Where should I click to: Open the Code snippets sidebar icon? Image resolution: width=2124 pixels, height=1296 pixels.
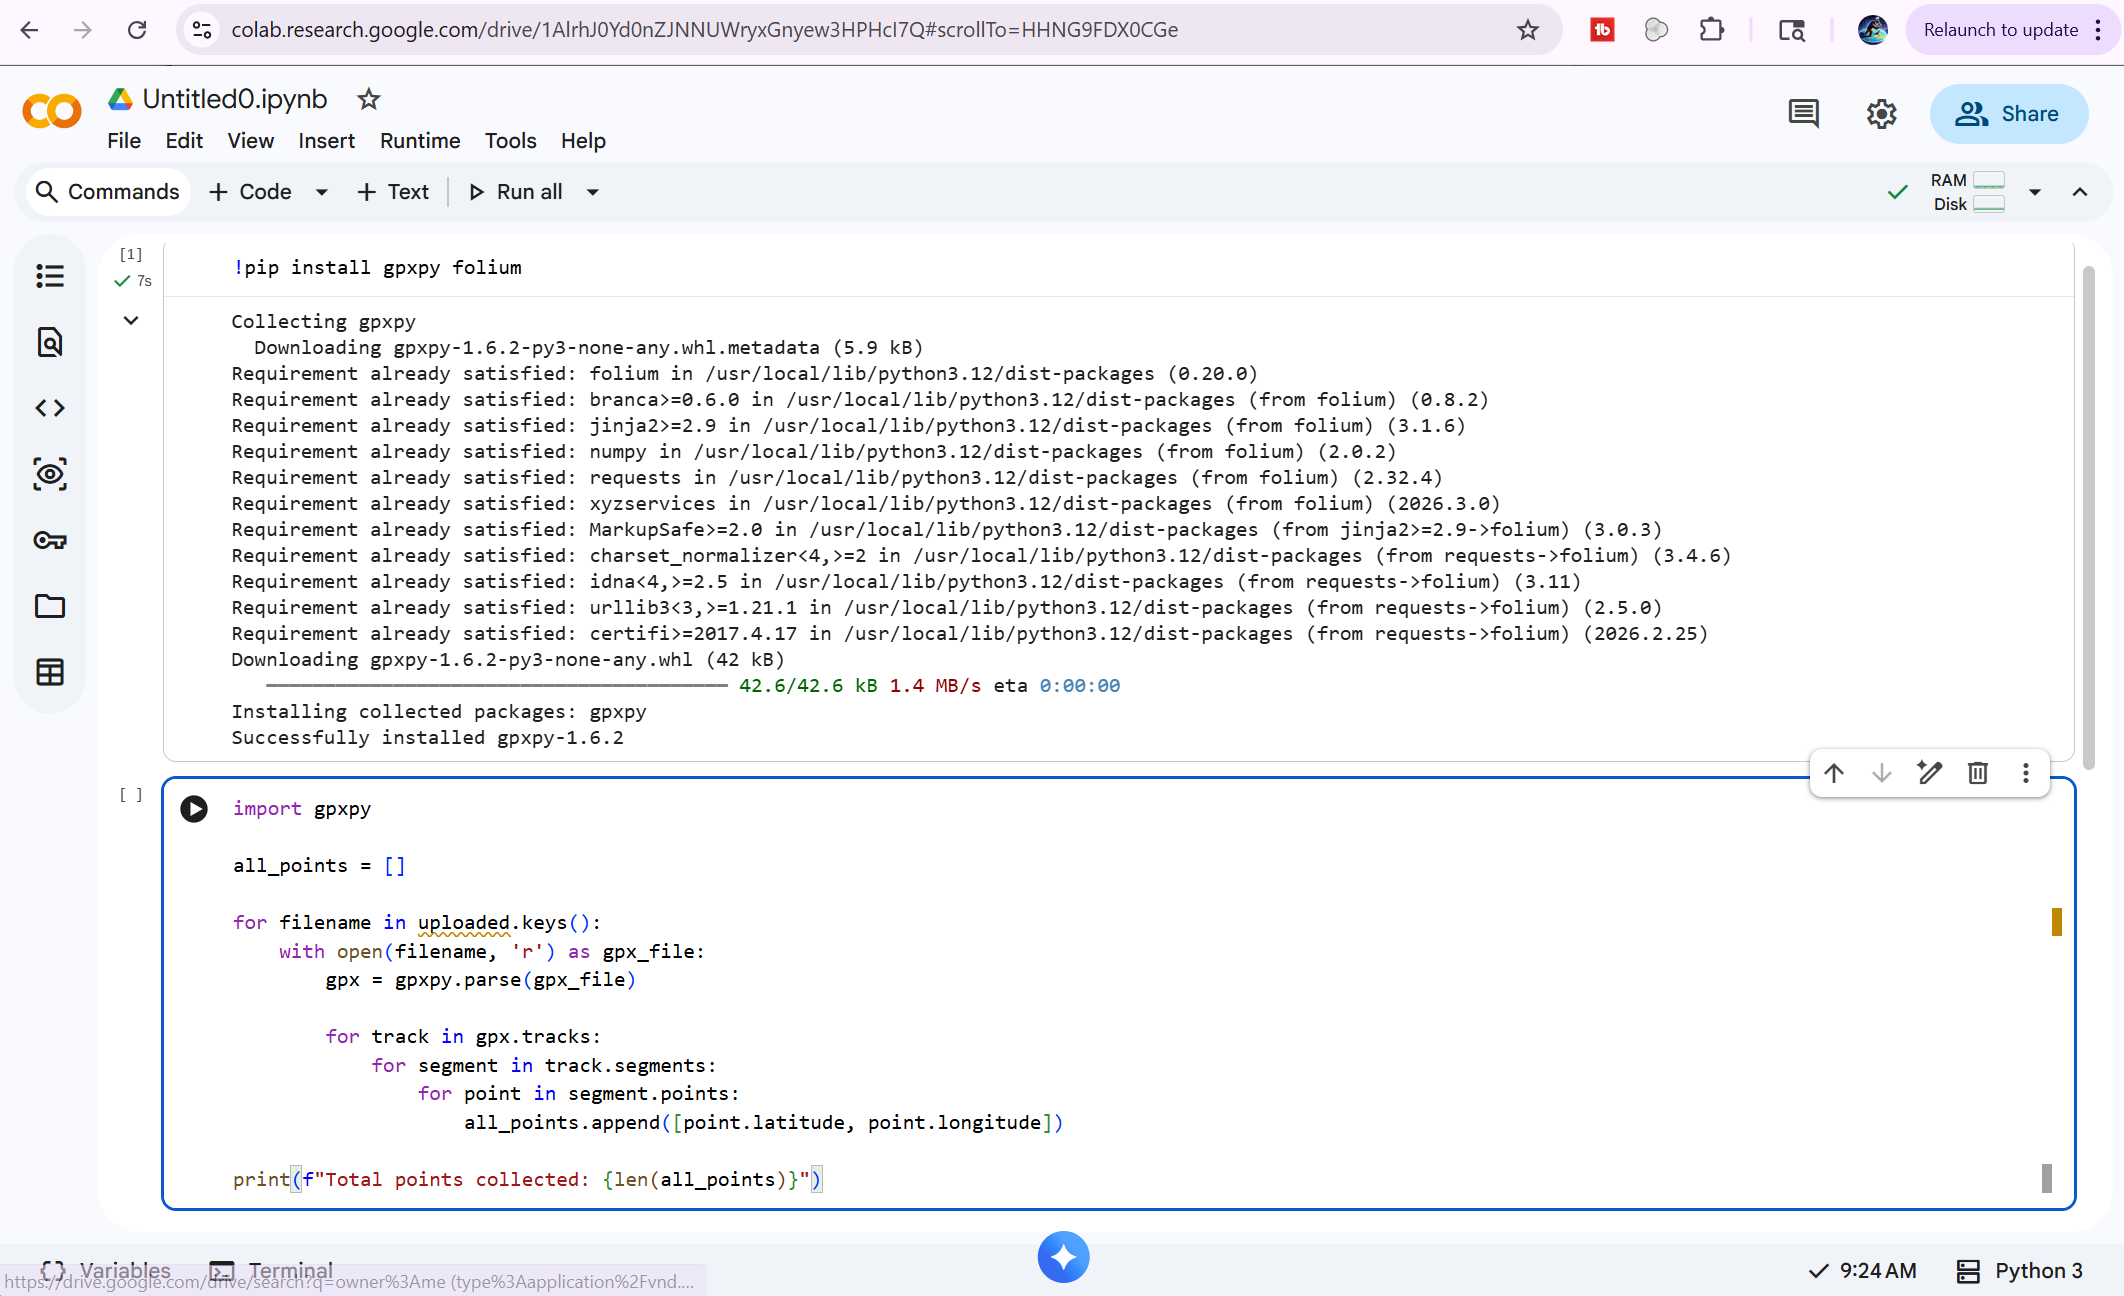50,408
